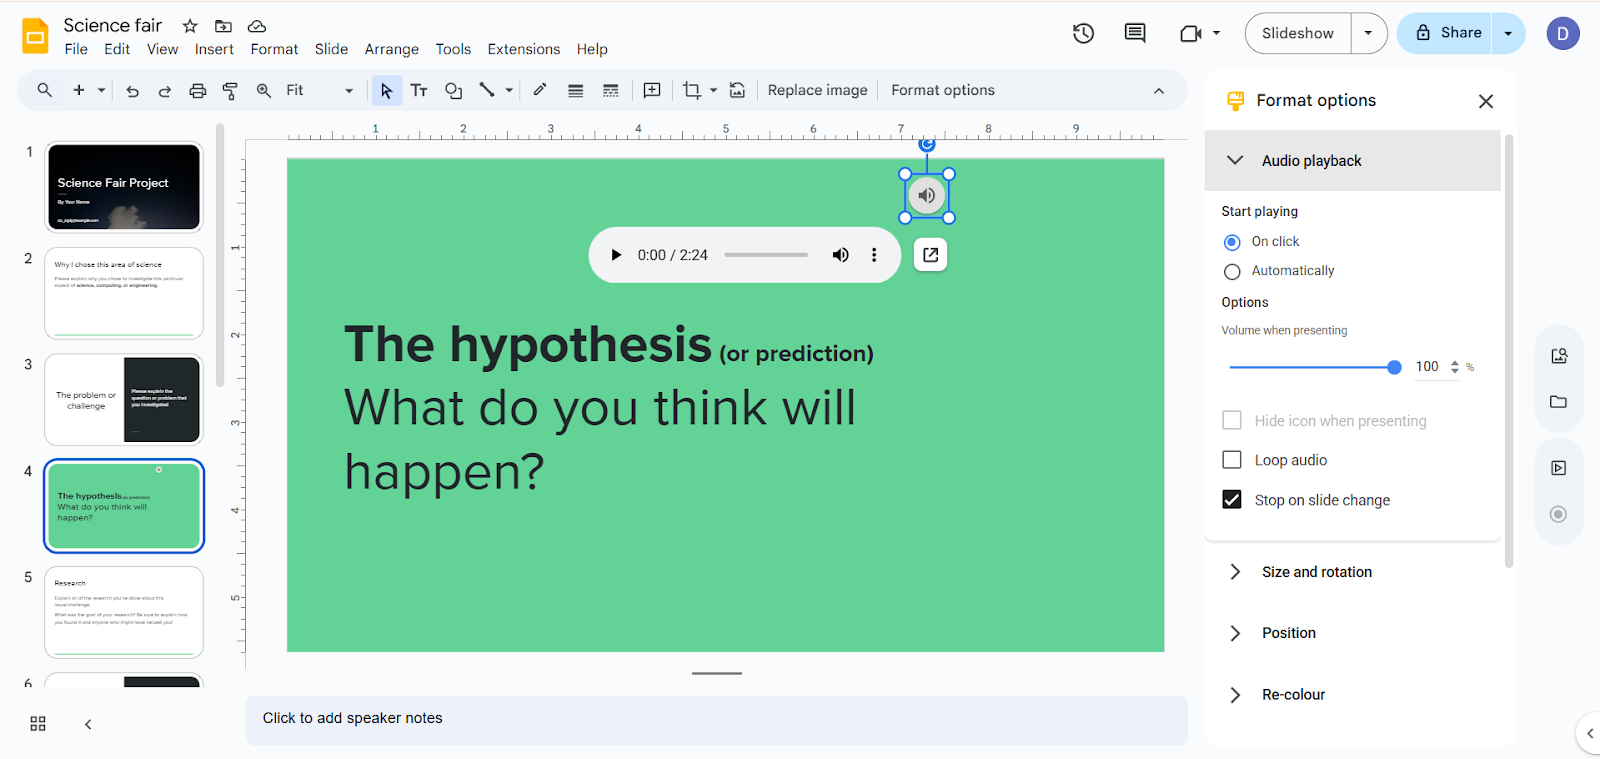Open border weight options
Viewport: 1600px width, 759px height.
coord(576,91)
